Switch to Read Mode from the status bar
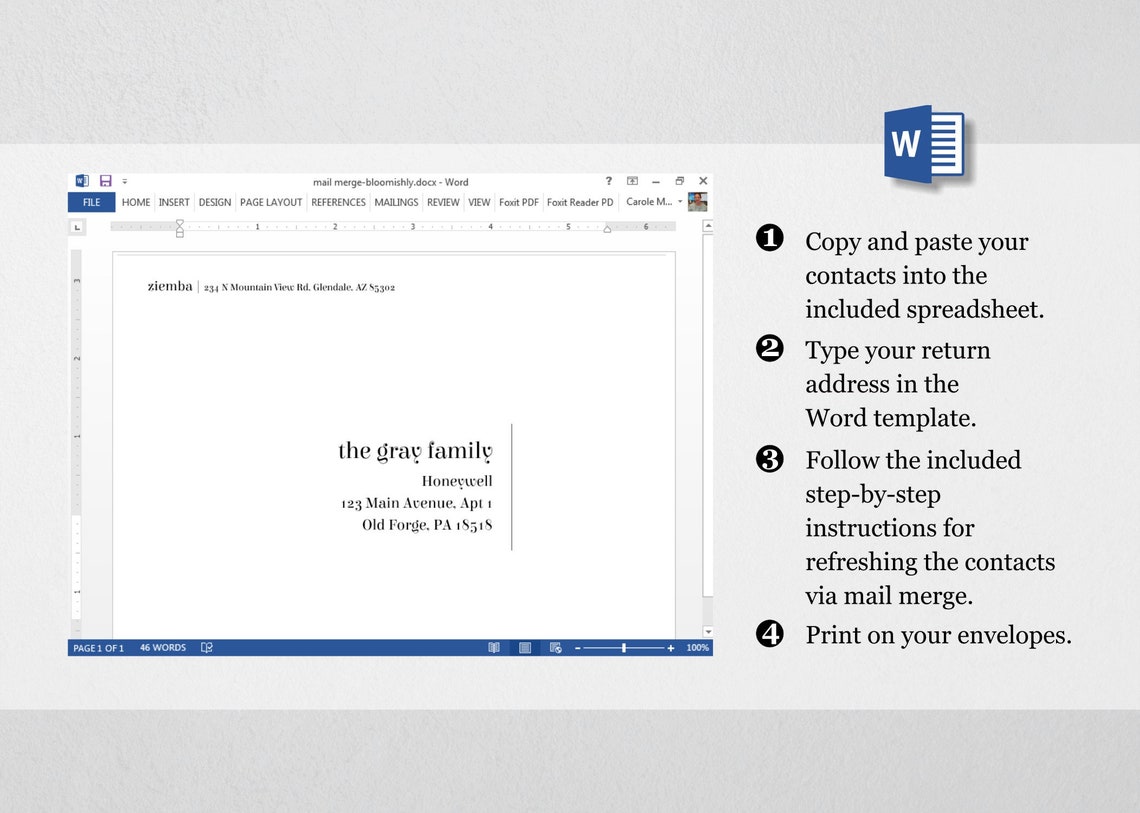 [x=494, y=647]
